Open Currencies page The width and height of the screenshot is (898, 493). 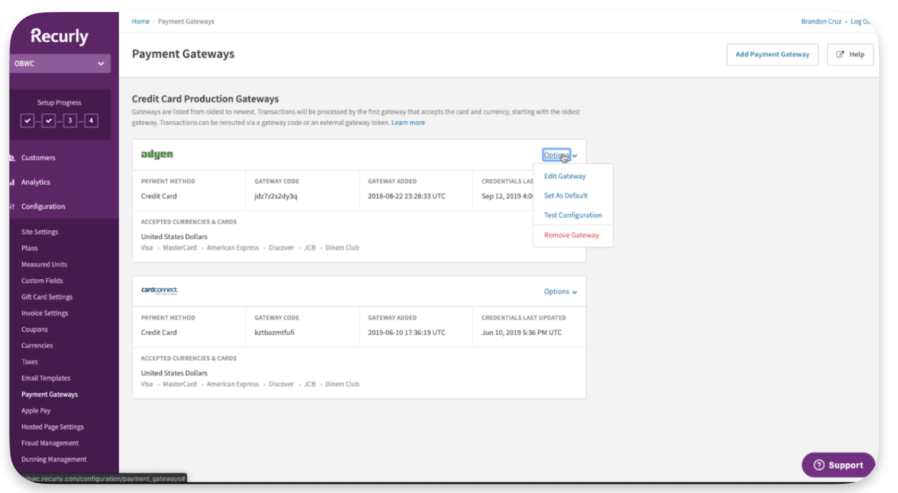pos(37,345)
